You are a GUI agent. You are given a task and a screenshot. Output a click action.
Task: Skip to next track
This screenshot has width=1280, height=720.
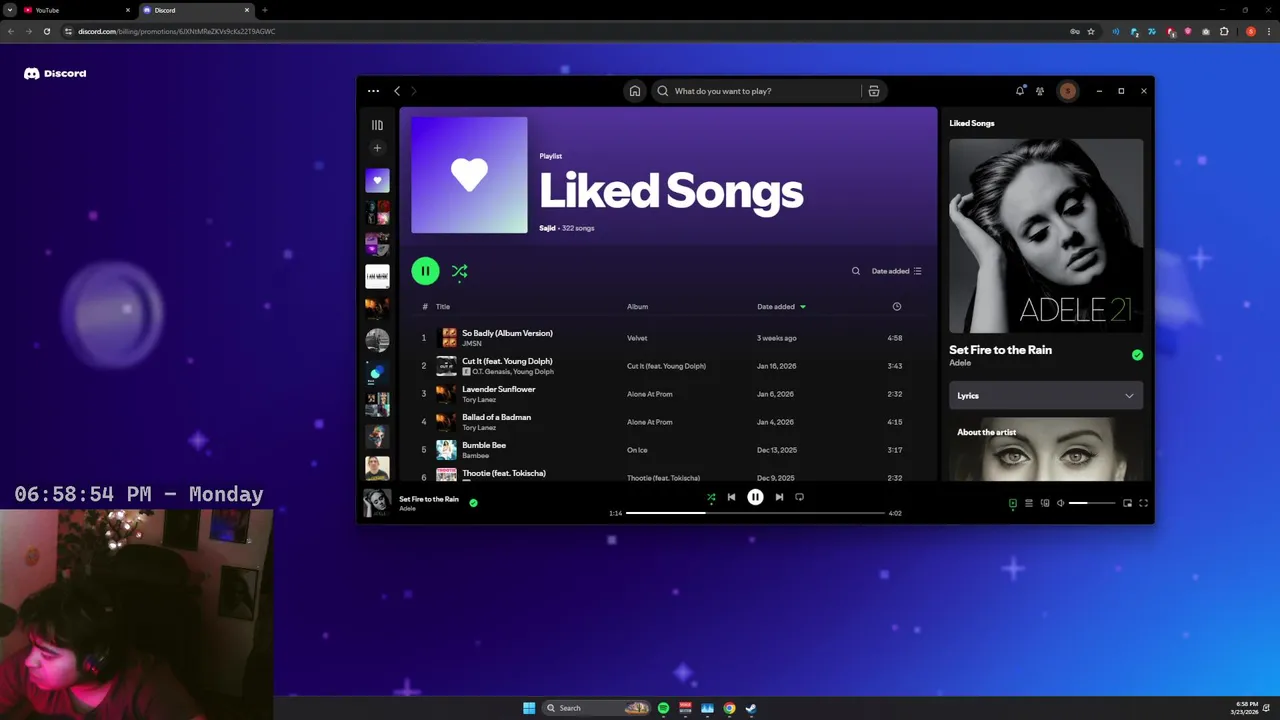[779, 497]
